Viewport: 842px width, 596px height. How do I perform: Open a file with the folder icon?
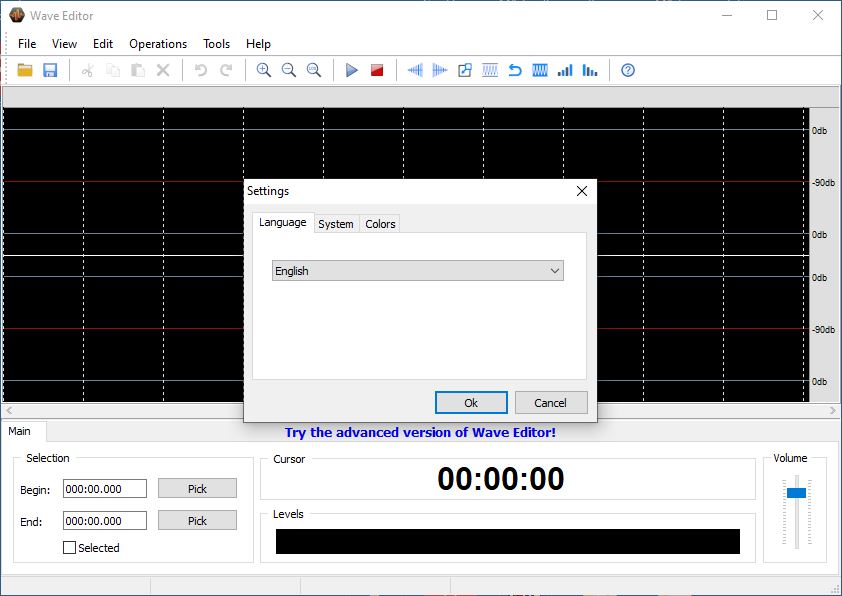25,70
